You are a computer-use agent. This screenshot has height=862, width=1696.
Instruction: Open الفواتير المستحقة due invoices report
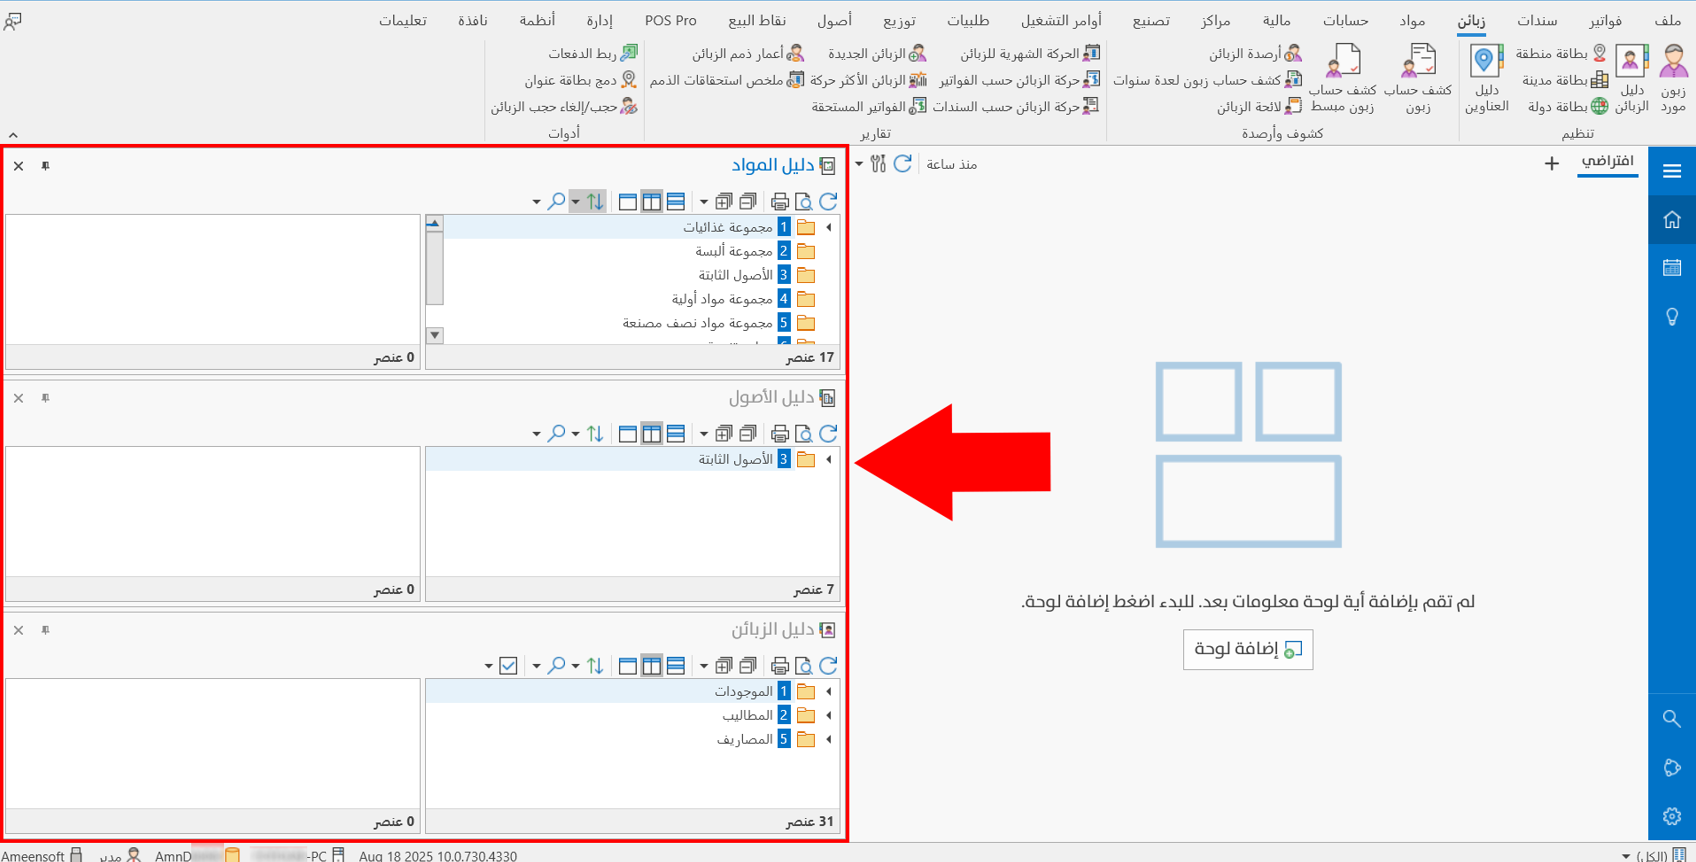pos(869,106)
